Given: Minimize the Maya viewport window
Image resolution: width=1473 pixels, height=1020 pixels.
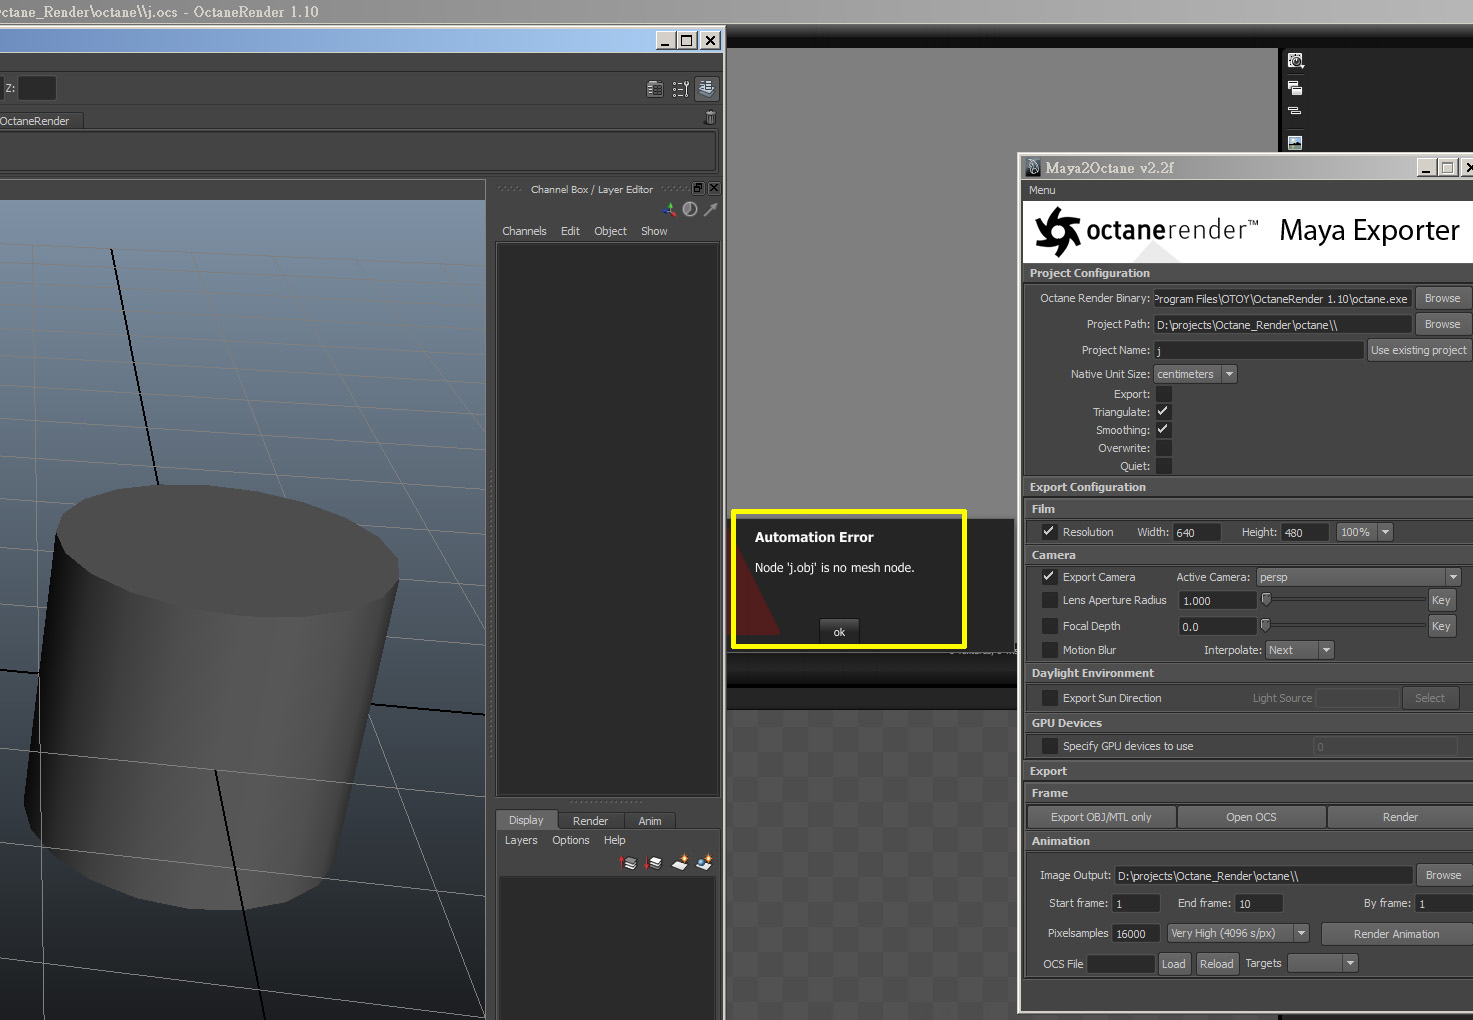Looking at the screenshot, I should click(x=666, y=40).
